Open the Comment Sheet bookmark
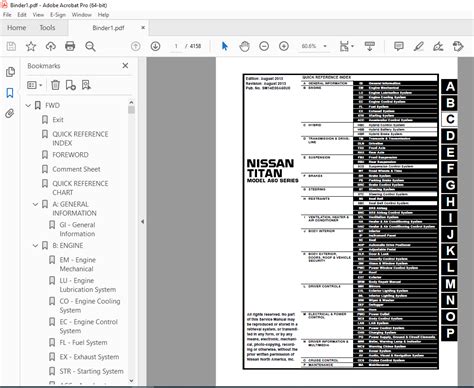Viewport: 474px width, 388px height. pos(76,169)
